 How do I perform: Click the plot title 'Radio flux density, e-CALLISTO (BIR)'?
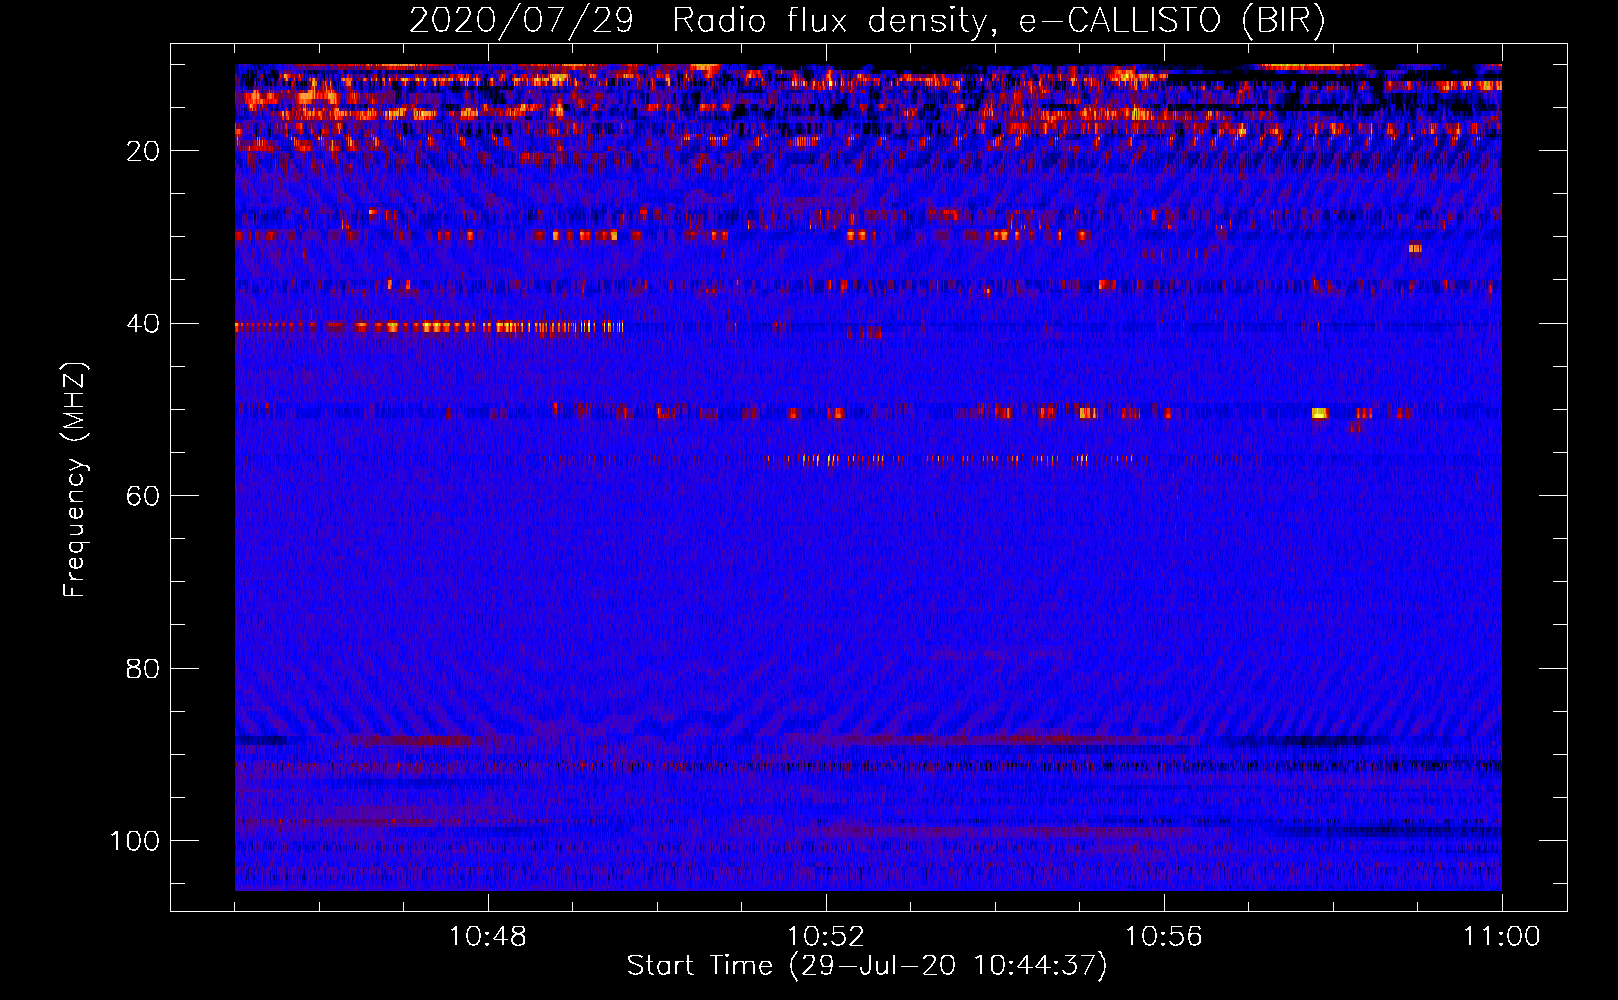998,21
